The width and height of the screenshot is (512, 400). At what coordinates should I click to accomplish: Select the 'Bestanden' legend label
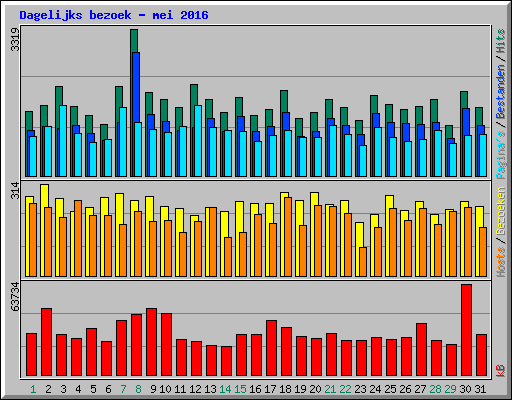[501, 92]
